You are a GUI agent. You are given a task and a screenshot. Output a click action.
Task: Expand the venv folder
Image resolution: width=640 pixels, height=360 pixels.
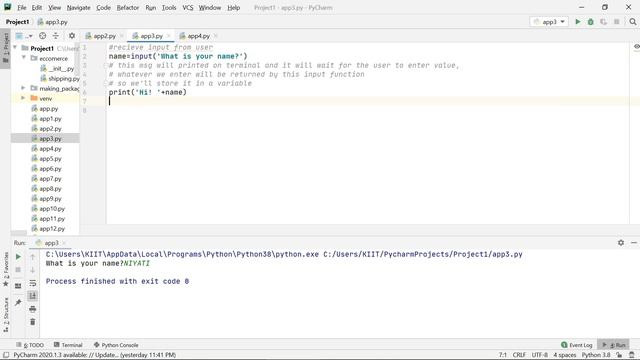tap(23, 98)
